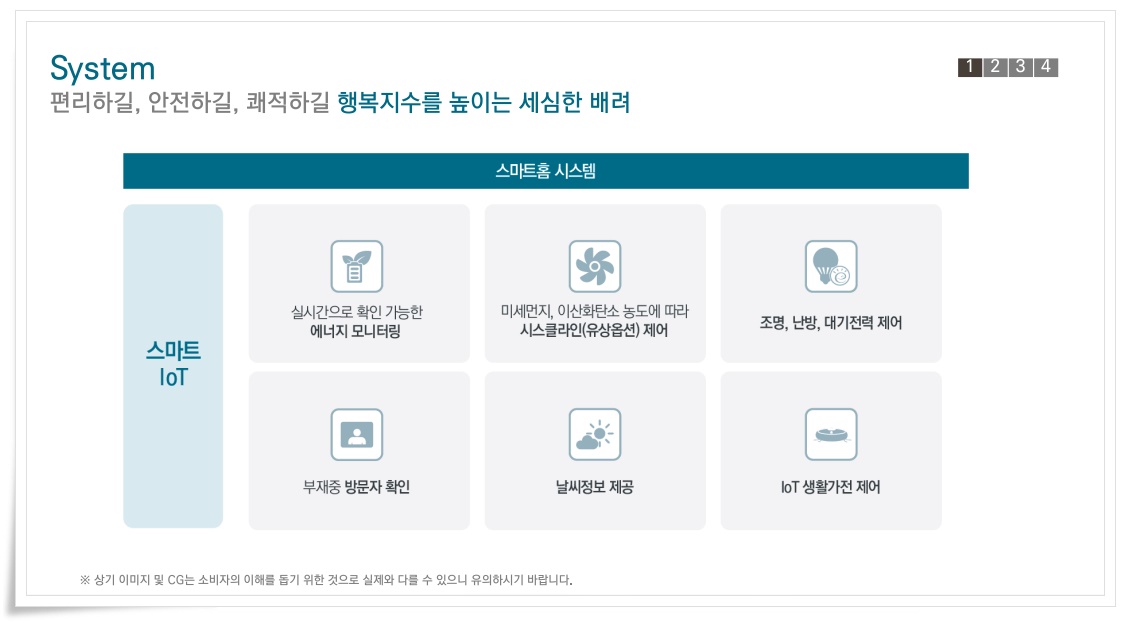Go to page 1 indicator

[970, 67]
